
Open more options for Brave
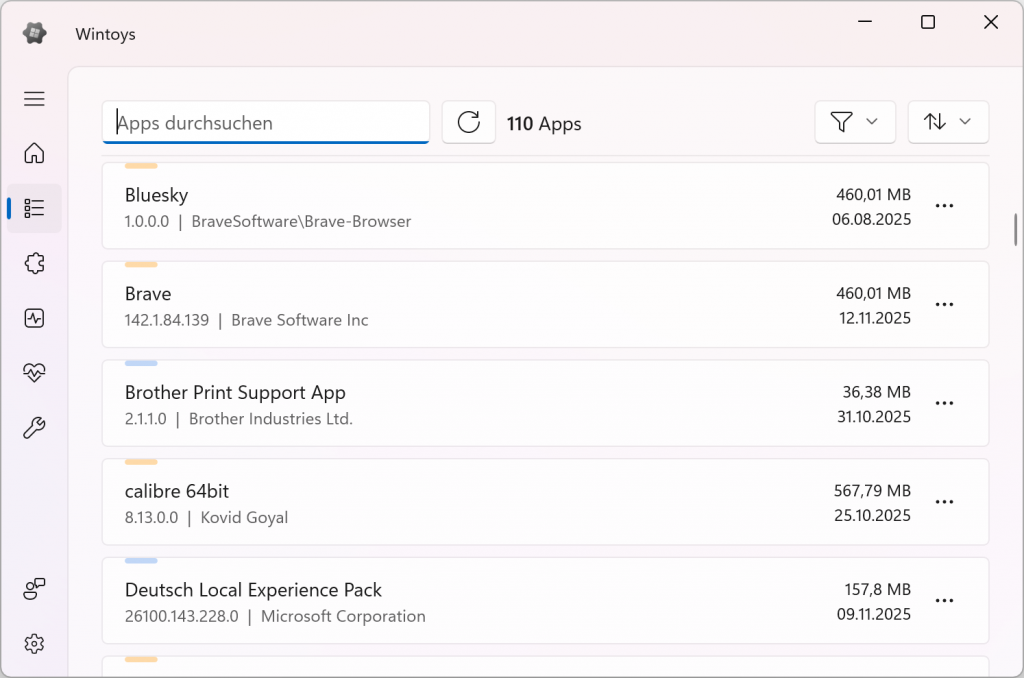944,304
